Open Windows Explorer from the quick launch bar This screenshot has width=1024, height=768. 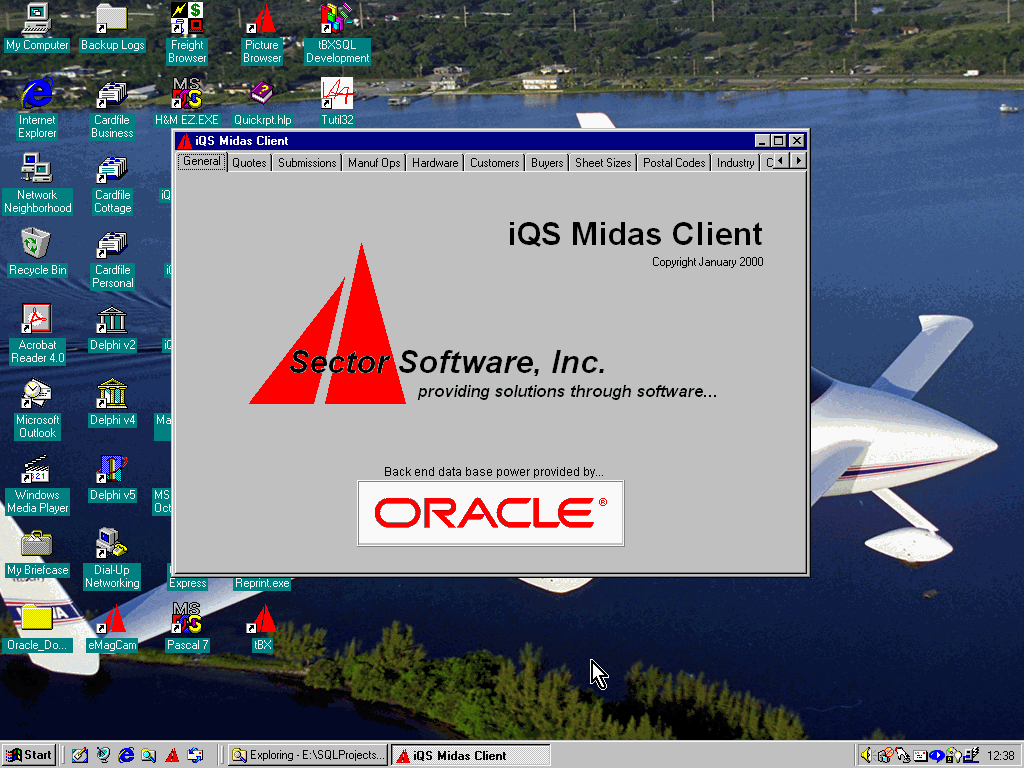point(149,756)
